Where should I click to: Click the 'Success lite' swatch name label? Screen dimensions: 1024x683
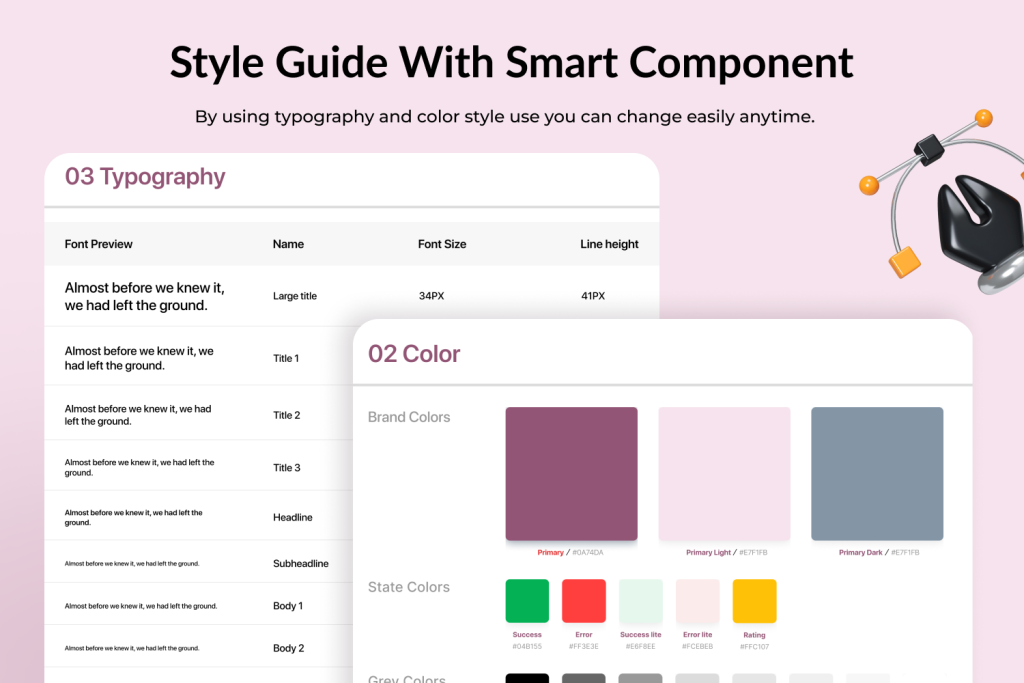pyautogui.click(x=641, y=635)
